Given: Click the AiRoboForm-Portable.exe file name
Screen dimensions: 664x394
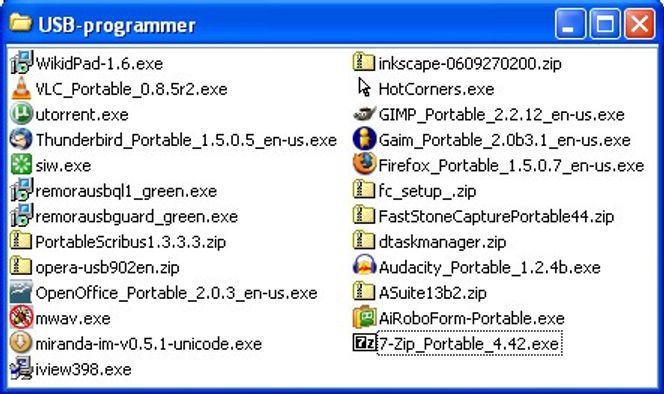Looking at the screenshot, I should tap(471, 318).
